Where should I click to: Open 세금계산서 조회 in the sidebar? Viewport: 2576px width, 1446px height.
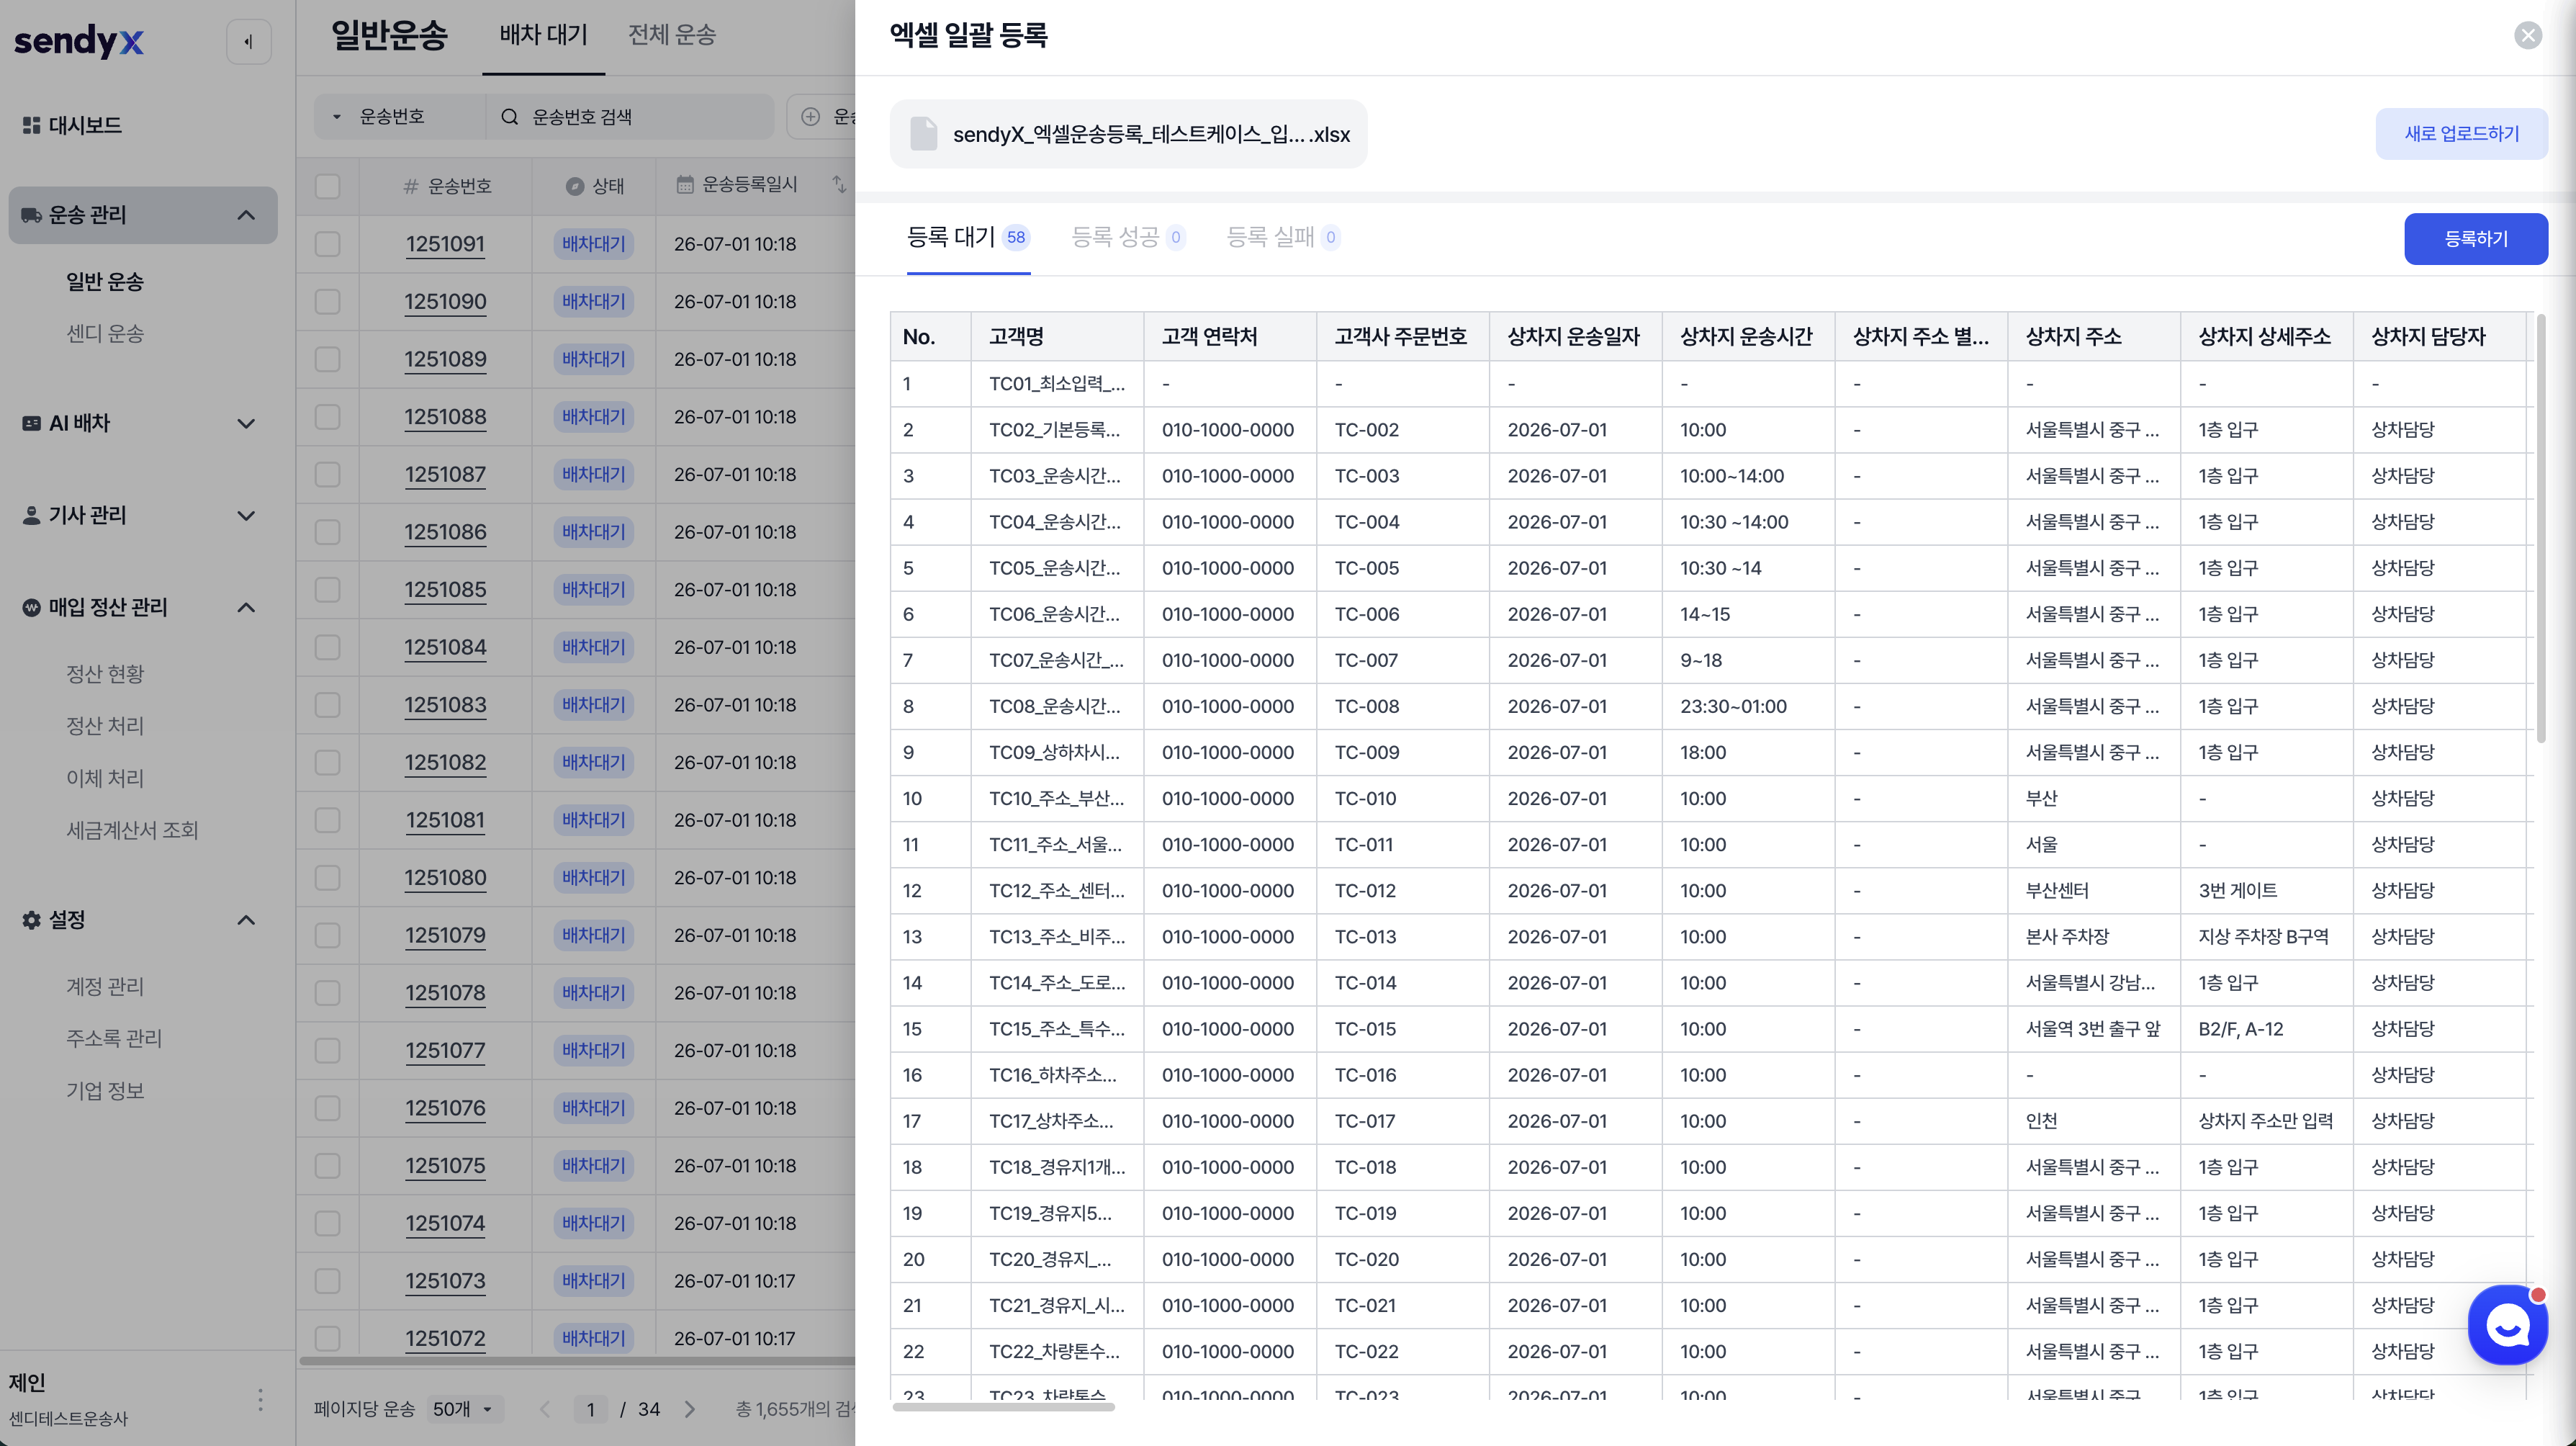[132, 830]
